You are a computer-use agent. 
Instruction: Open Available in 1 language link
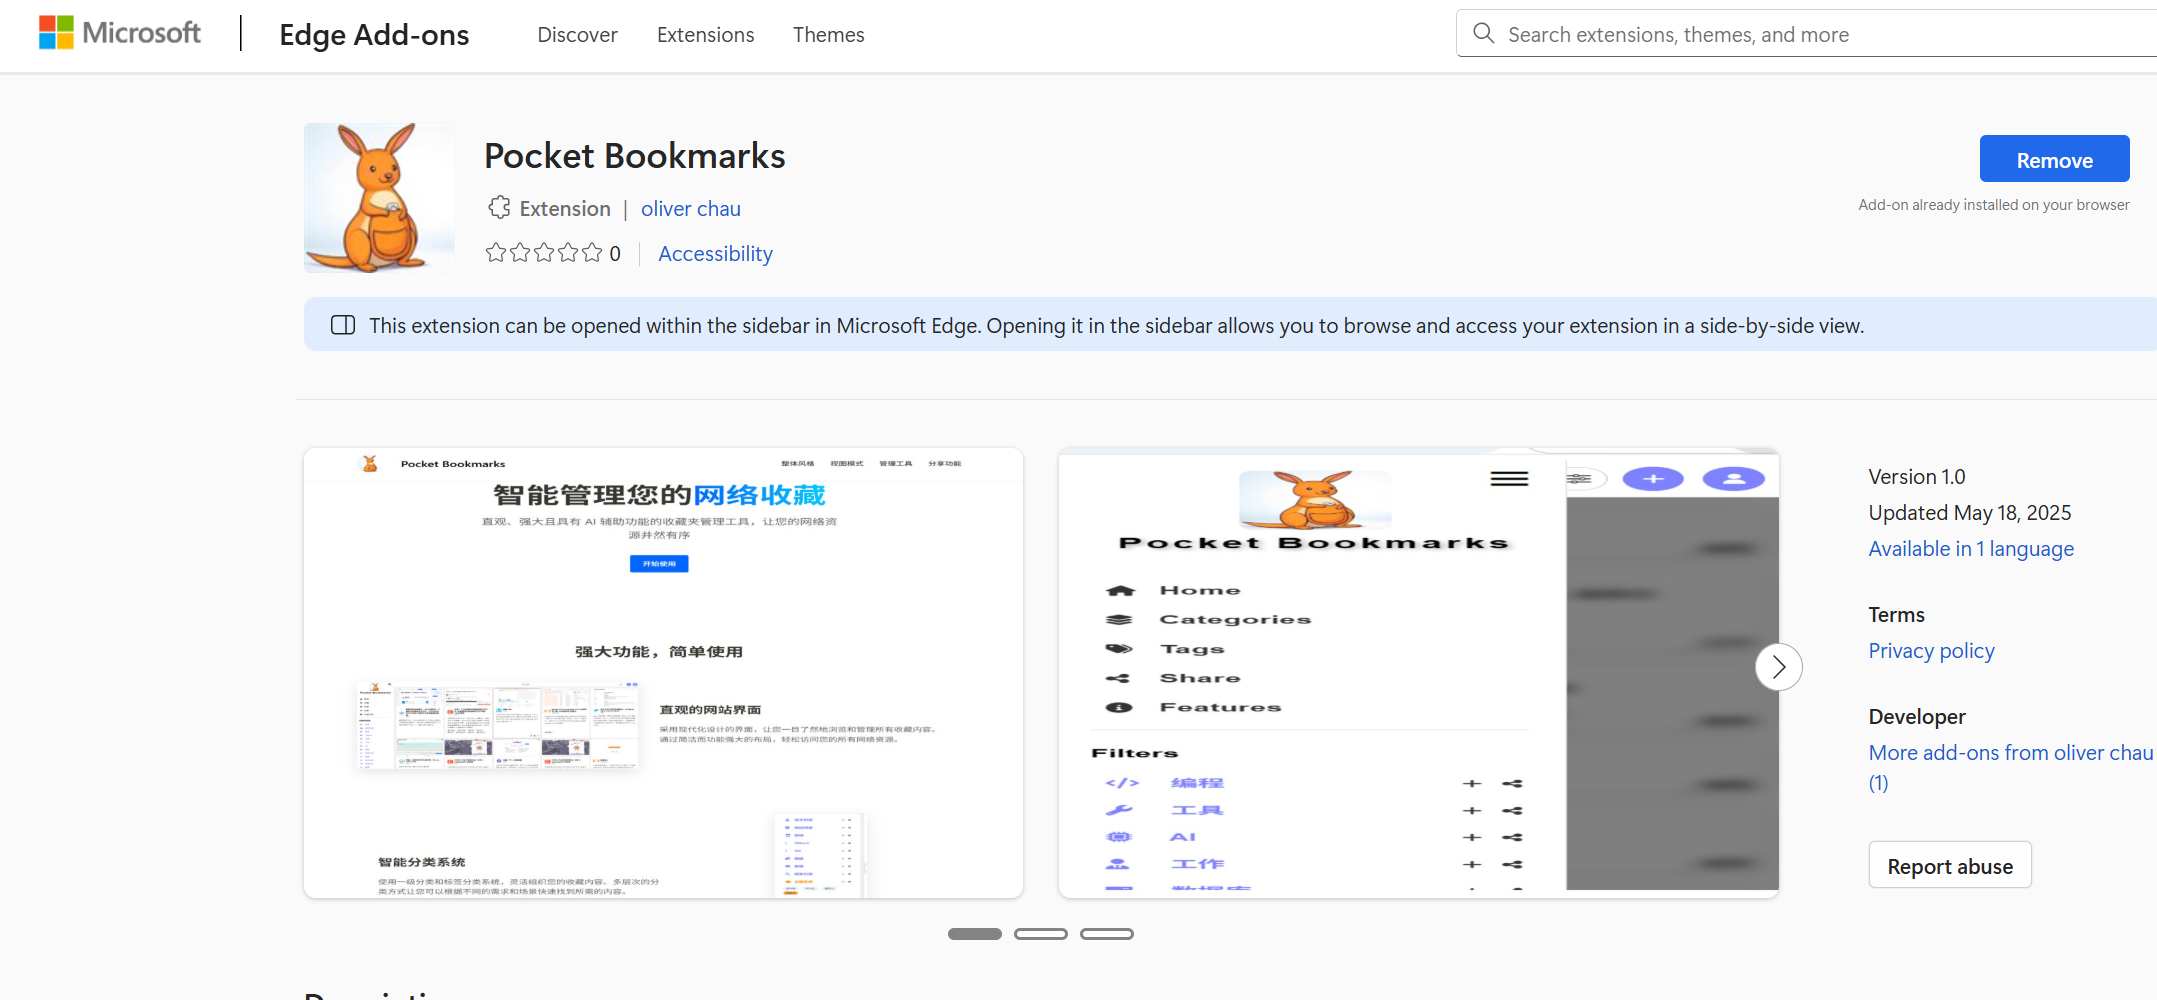(x=1971, y=549)
